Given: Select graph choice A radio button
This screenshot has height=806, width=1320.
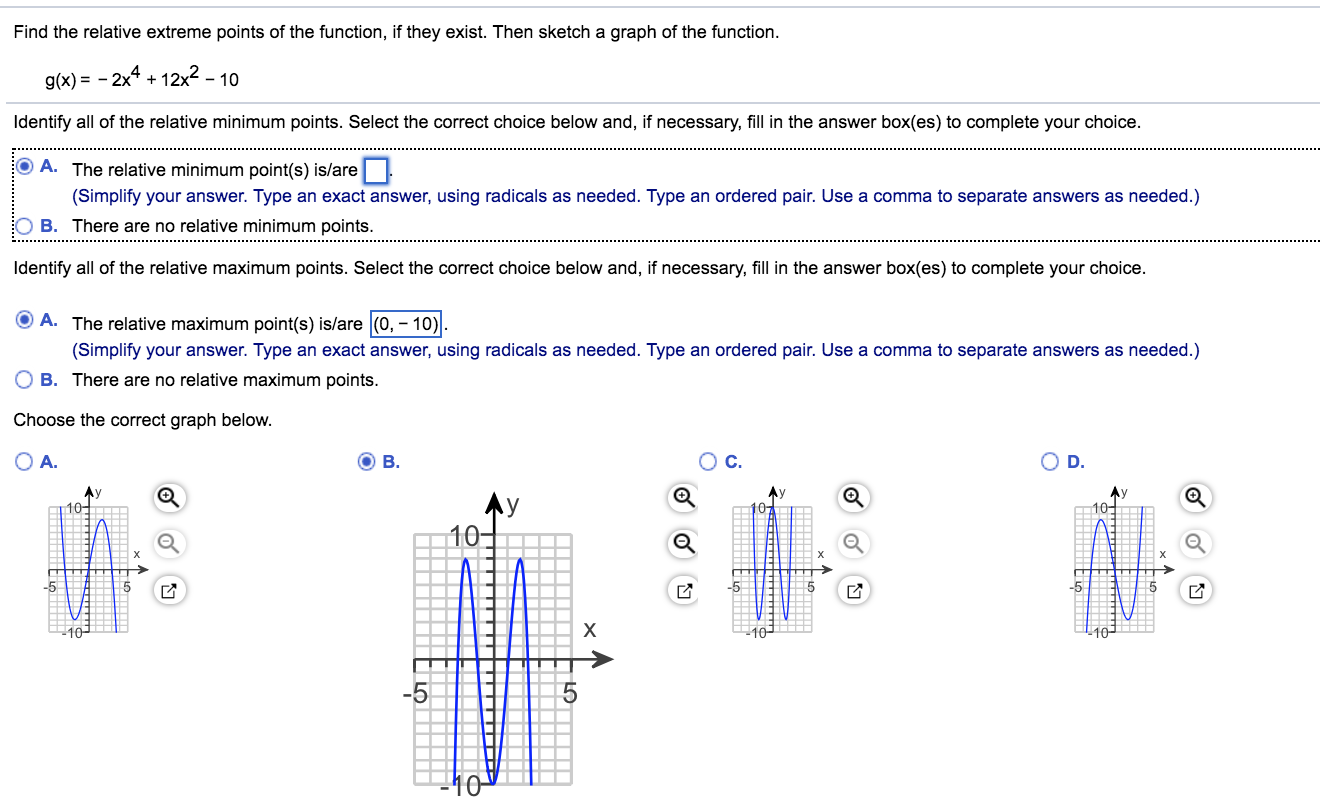Looking at the screenshot, I should [x=22, y=461].
